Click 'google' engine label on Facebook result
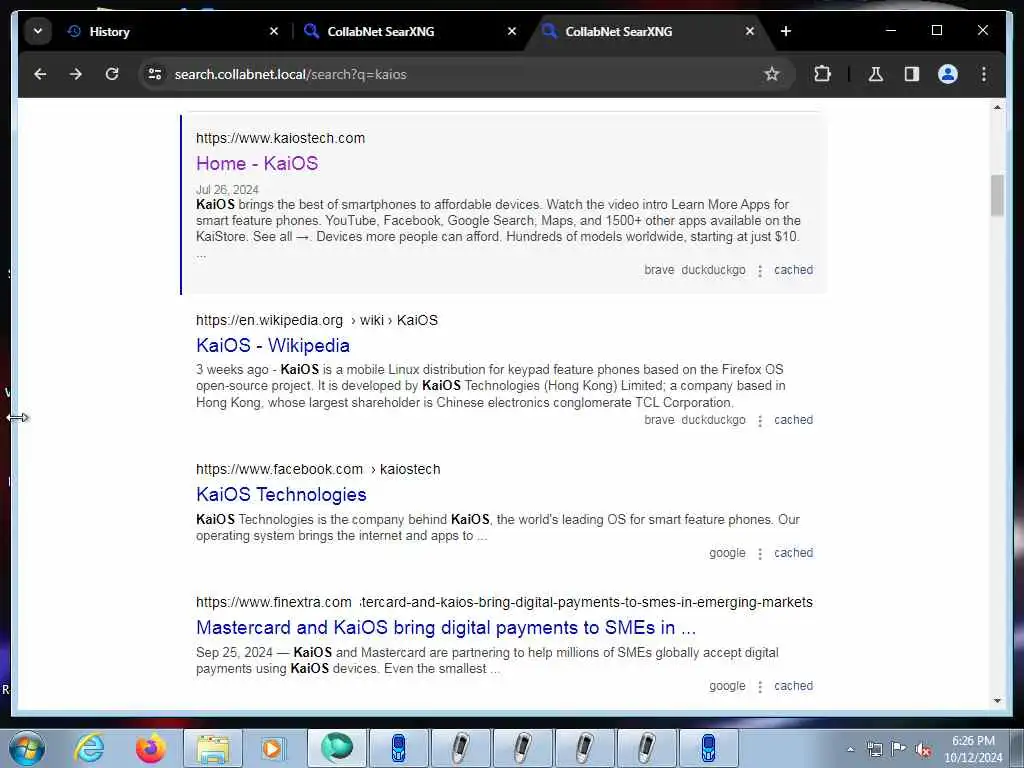 tap(727, 553)
